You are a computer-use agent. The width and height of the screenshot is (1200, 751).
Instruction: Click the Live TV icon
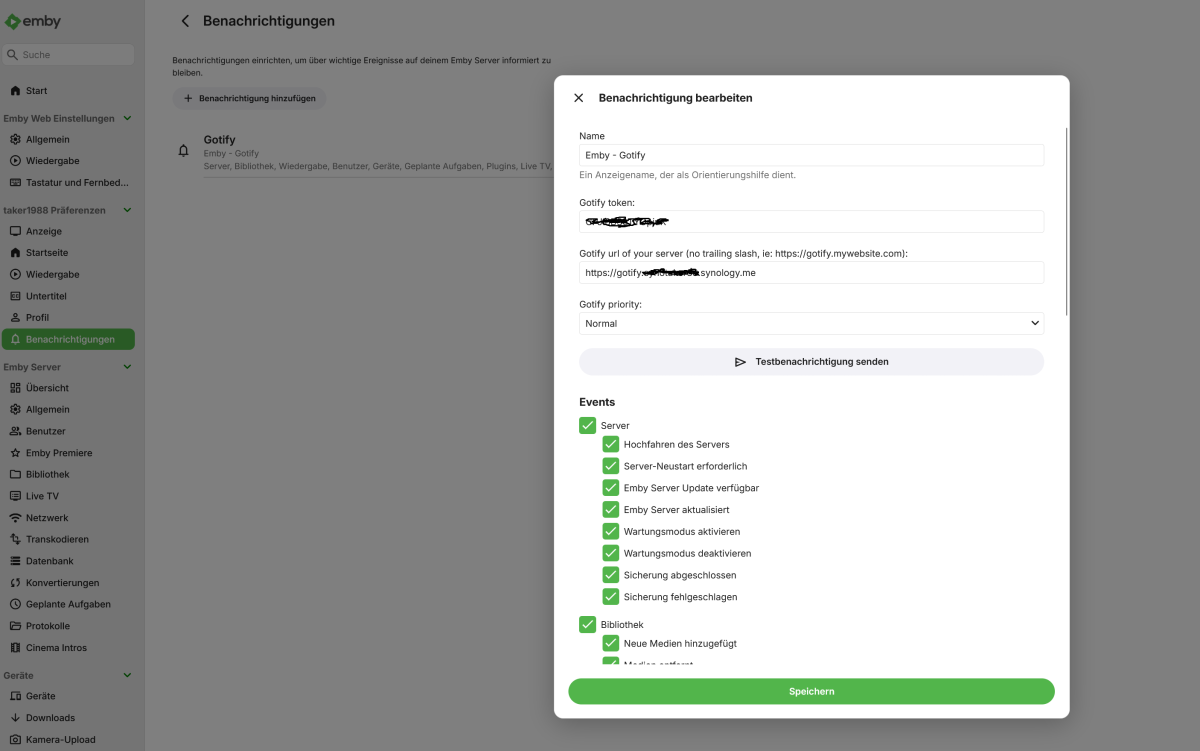click(x=15, y=496)
